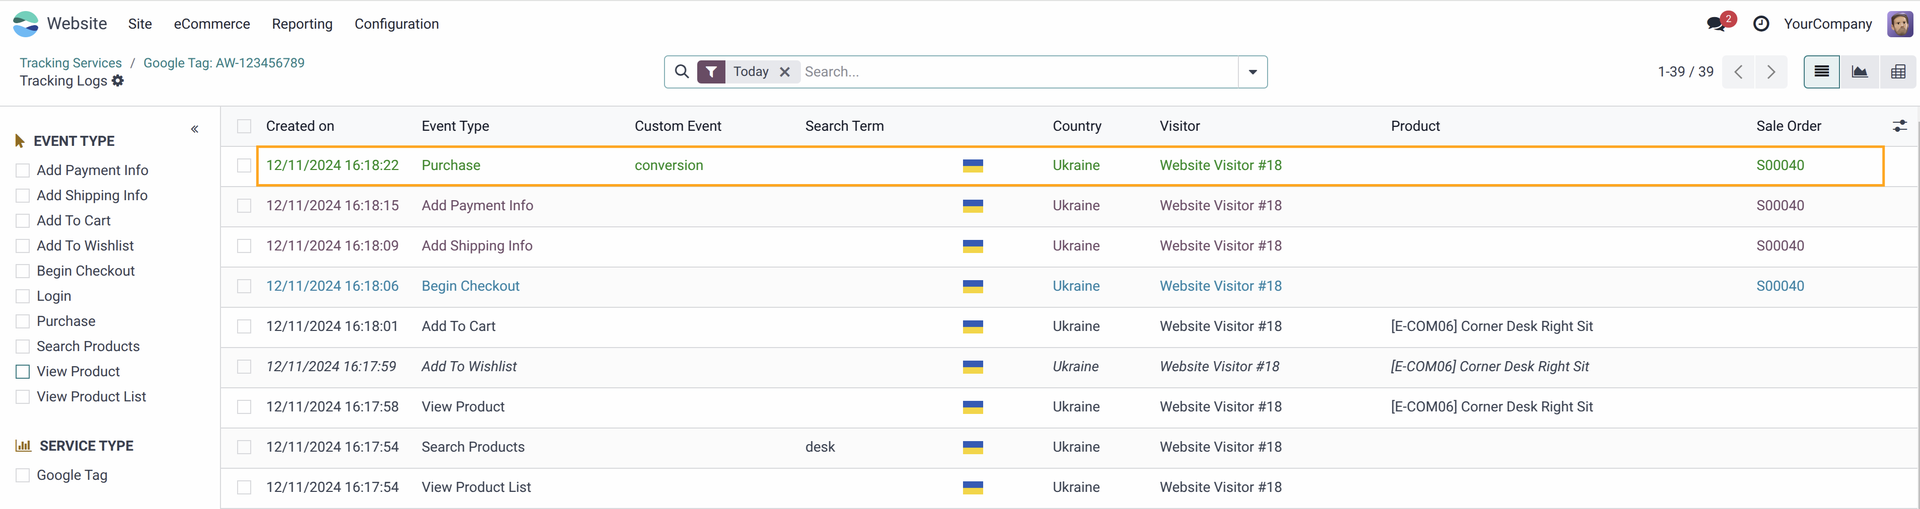Open the user avatar menu
The width and height of the screenshot is (1920, 509).
1900,23
